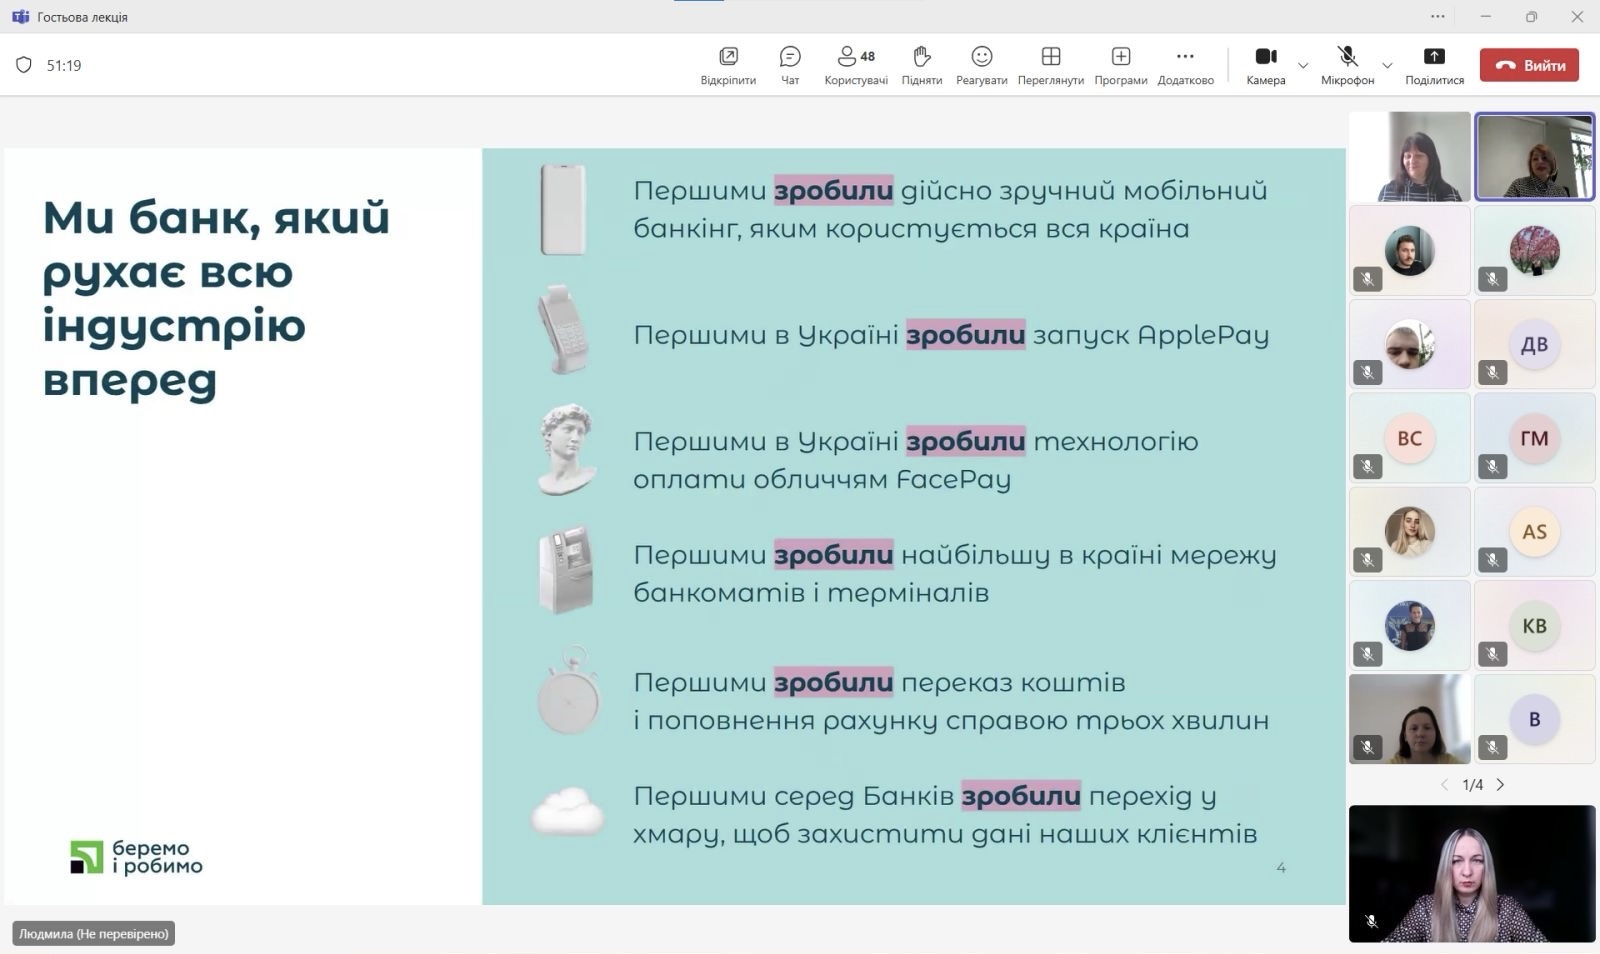Detach the shared content with Відкріпити
The image size is (1600, 954).
[728, 65]
